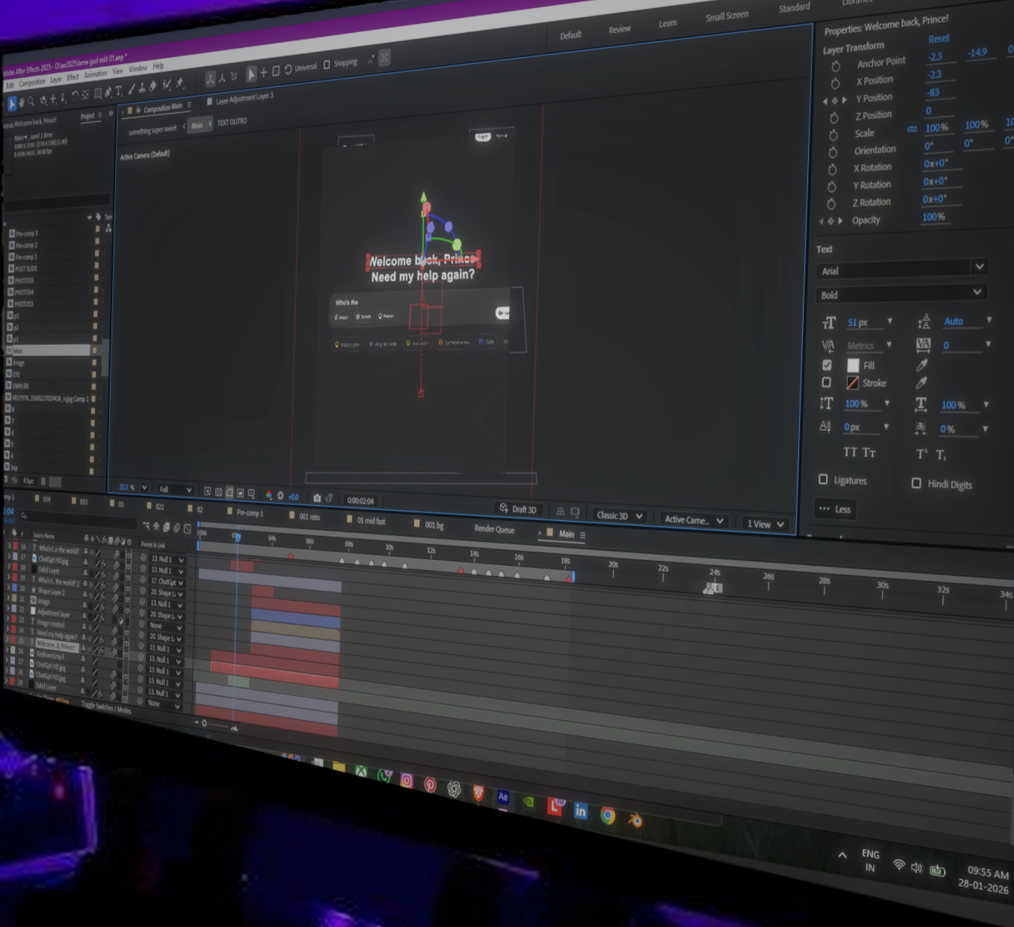Viewport: 1014px width, 927px height.
Task: Click the Fill color eyedropper
Action: 921,365
